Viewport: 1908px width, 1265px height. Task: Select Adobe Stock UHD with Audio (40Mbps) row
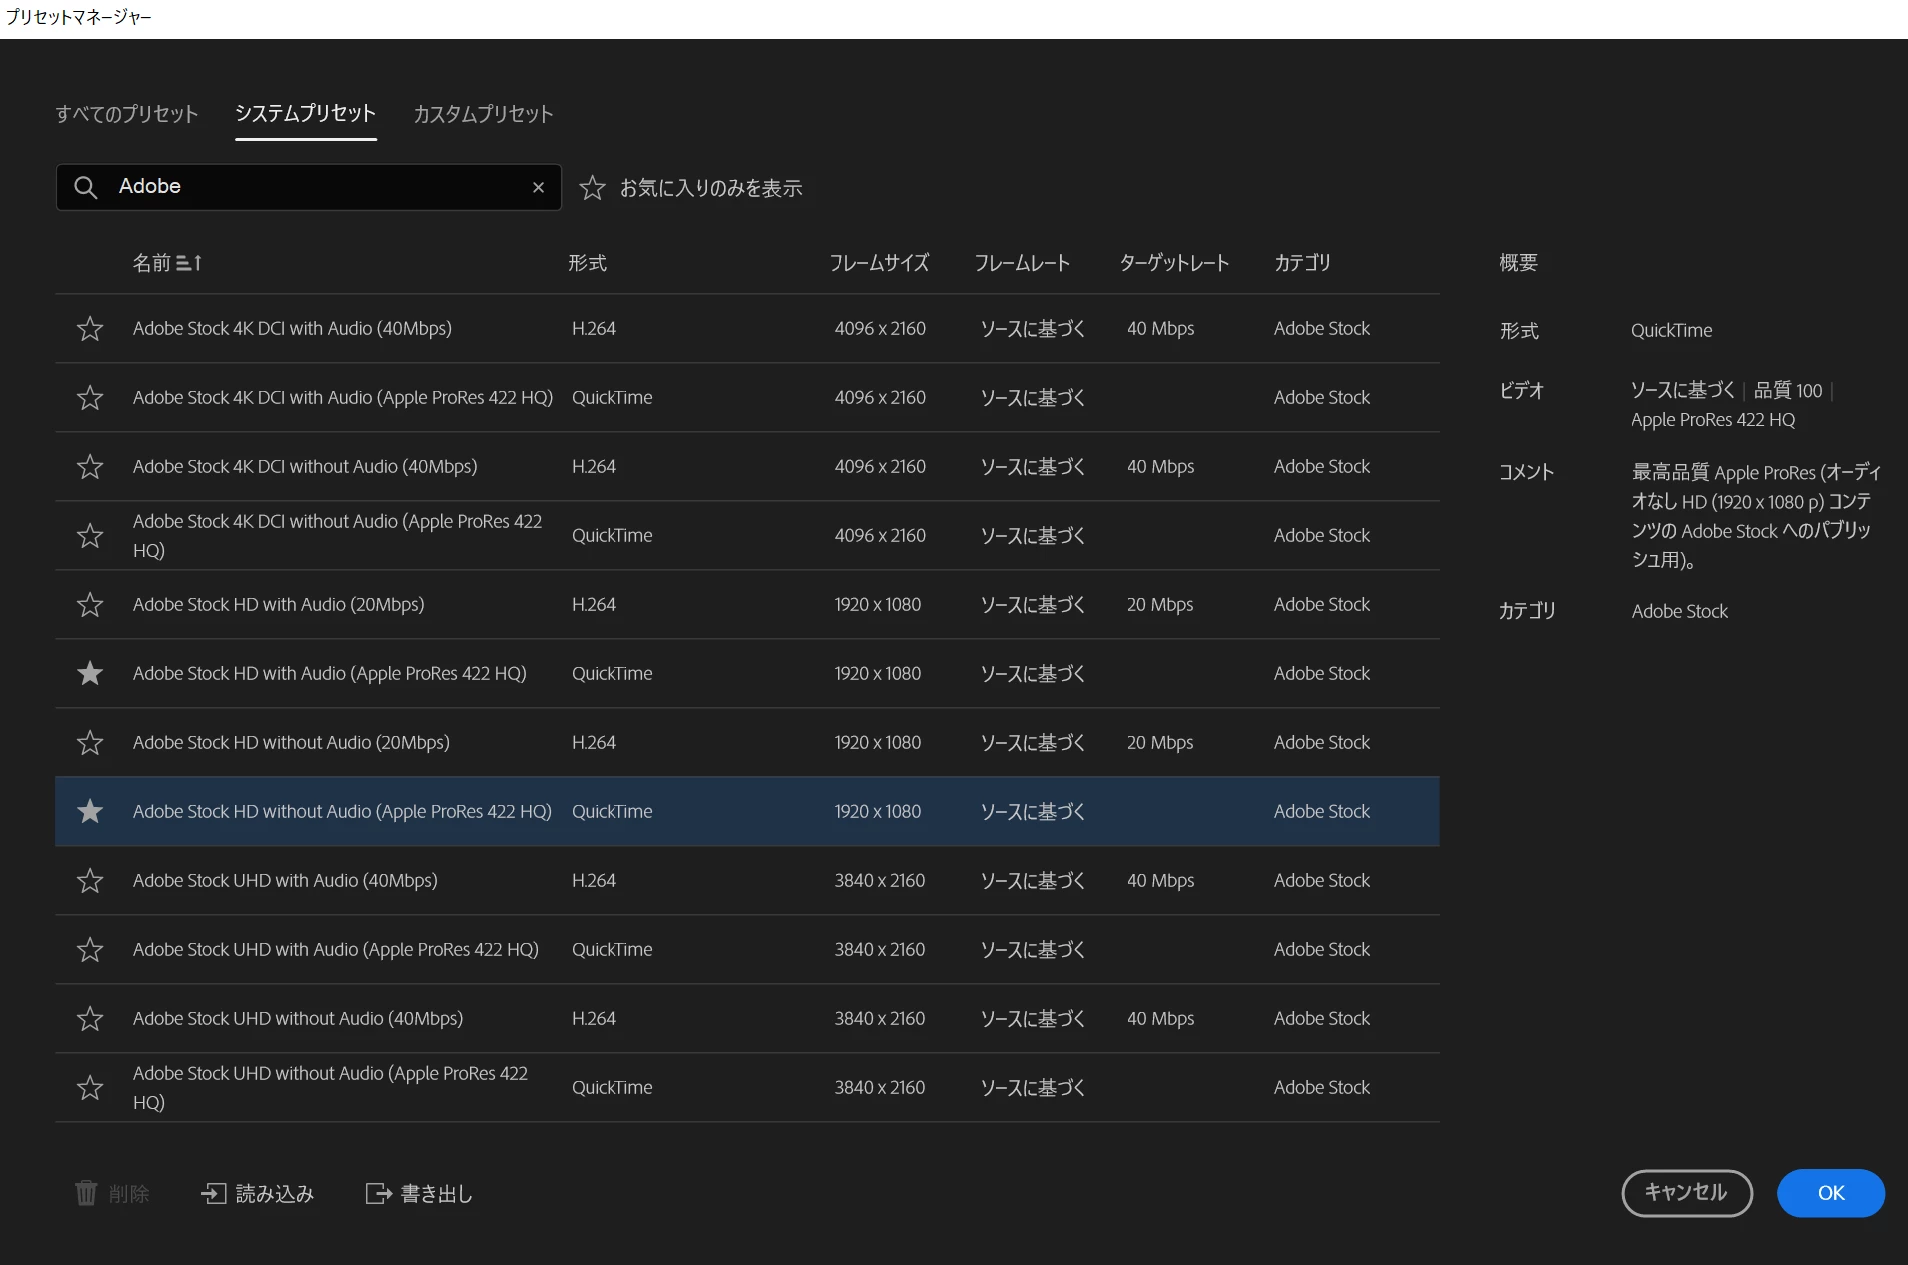tap(747, 880)
